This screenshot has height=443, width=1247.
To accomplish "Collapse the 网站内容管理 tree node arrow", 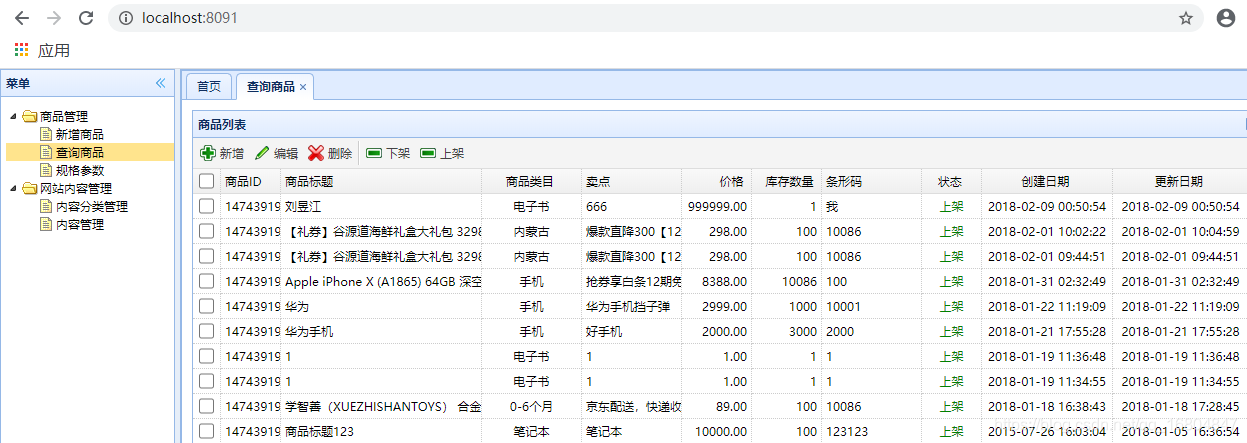I will point(14,188).
